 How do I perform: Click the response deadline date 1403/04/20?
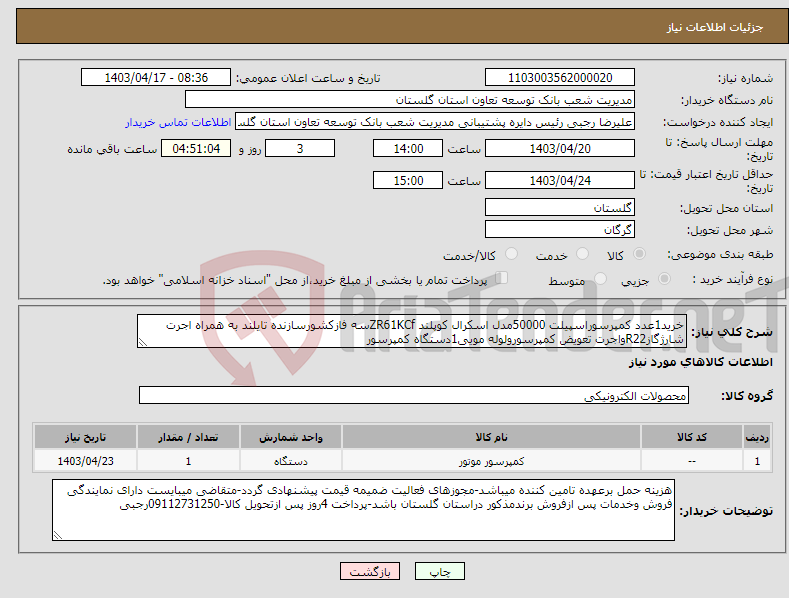point(560,148)
